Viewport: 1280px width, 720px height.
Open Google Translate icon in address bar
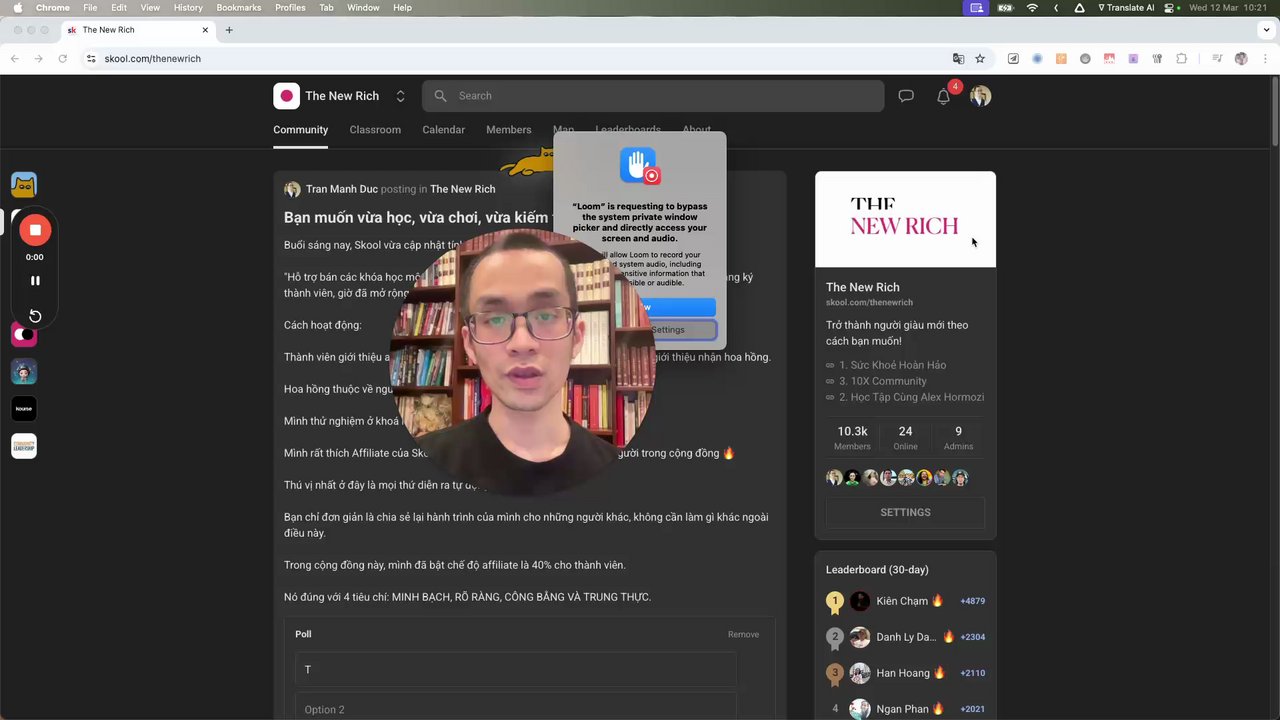click(x=958, y=59)
